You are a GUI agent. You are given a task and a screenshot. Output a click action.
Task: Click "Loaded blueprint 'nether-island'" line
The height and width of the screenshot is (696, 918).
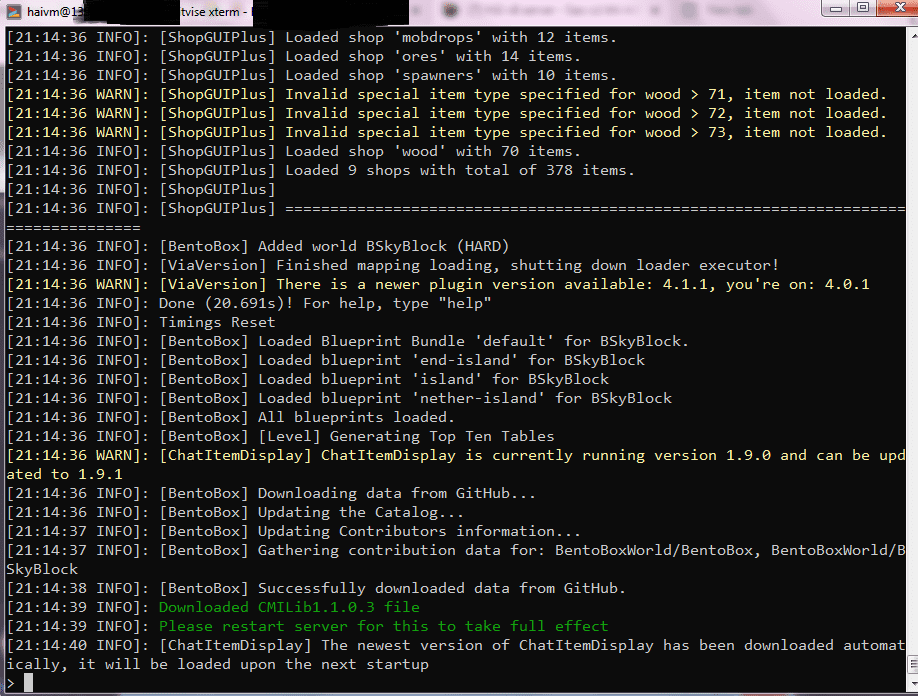tap(339, 398)
